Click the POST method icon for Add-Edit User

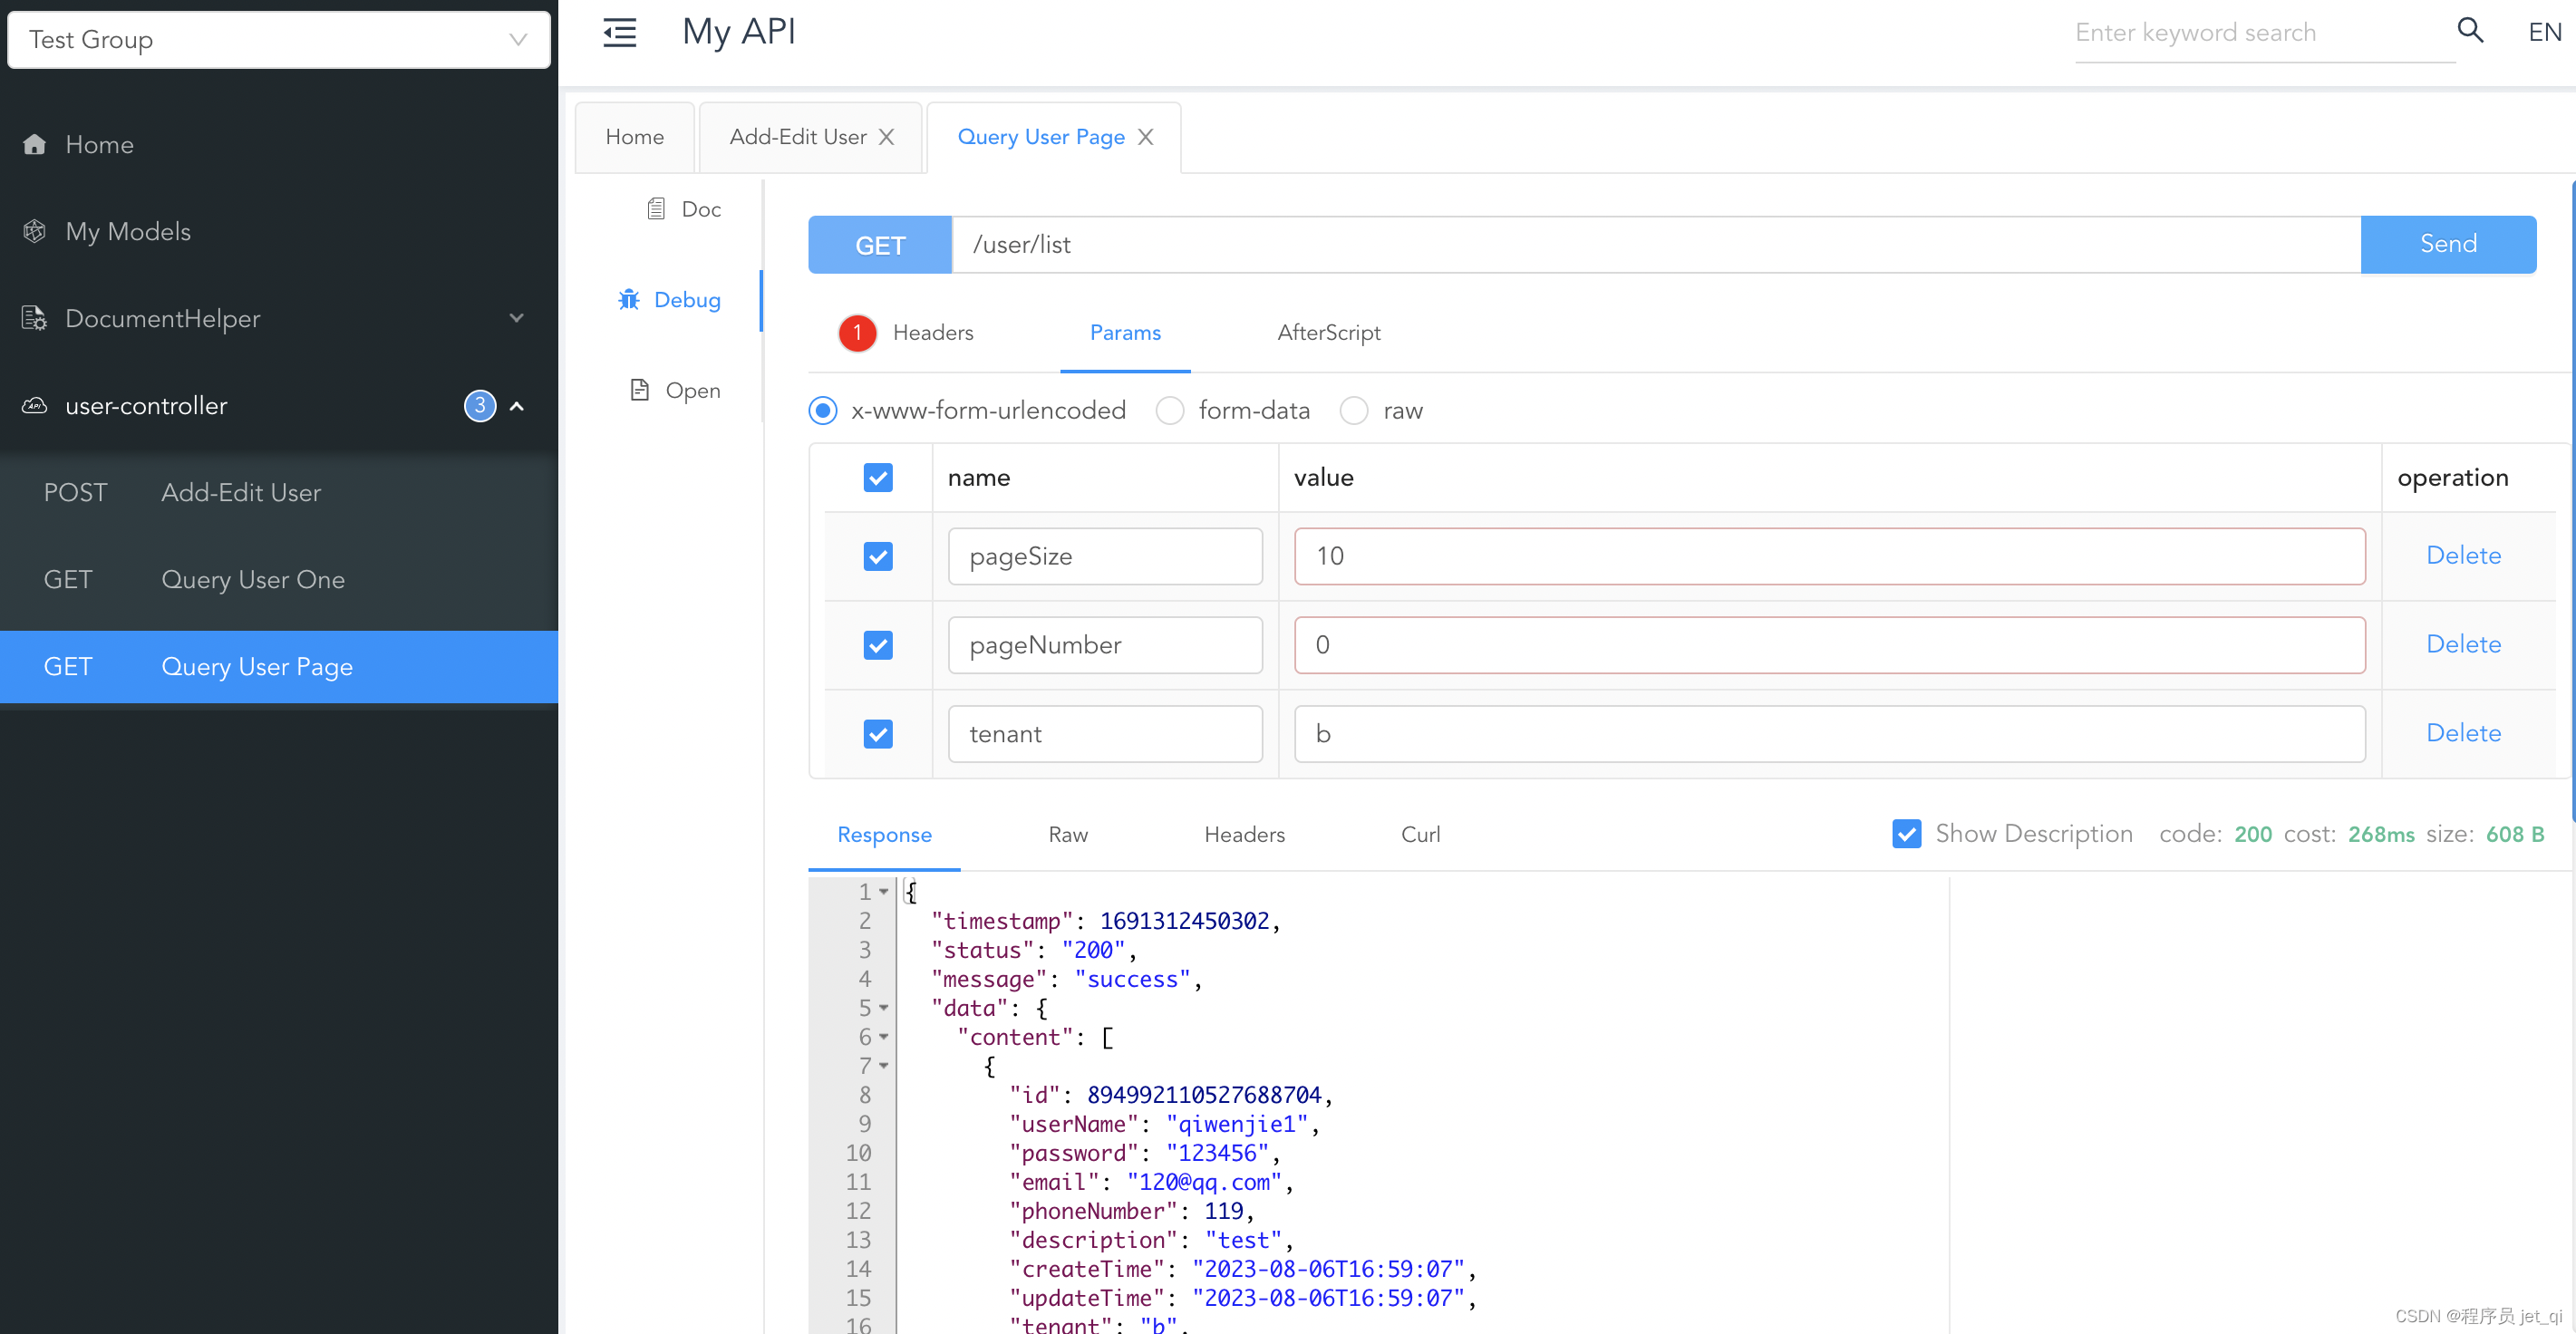[73, 492]
